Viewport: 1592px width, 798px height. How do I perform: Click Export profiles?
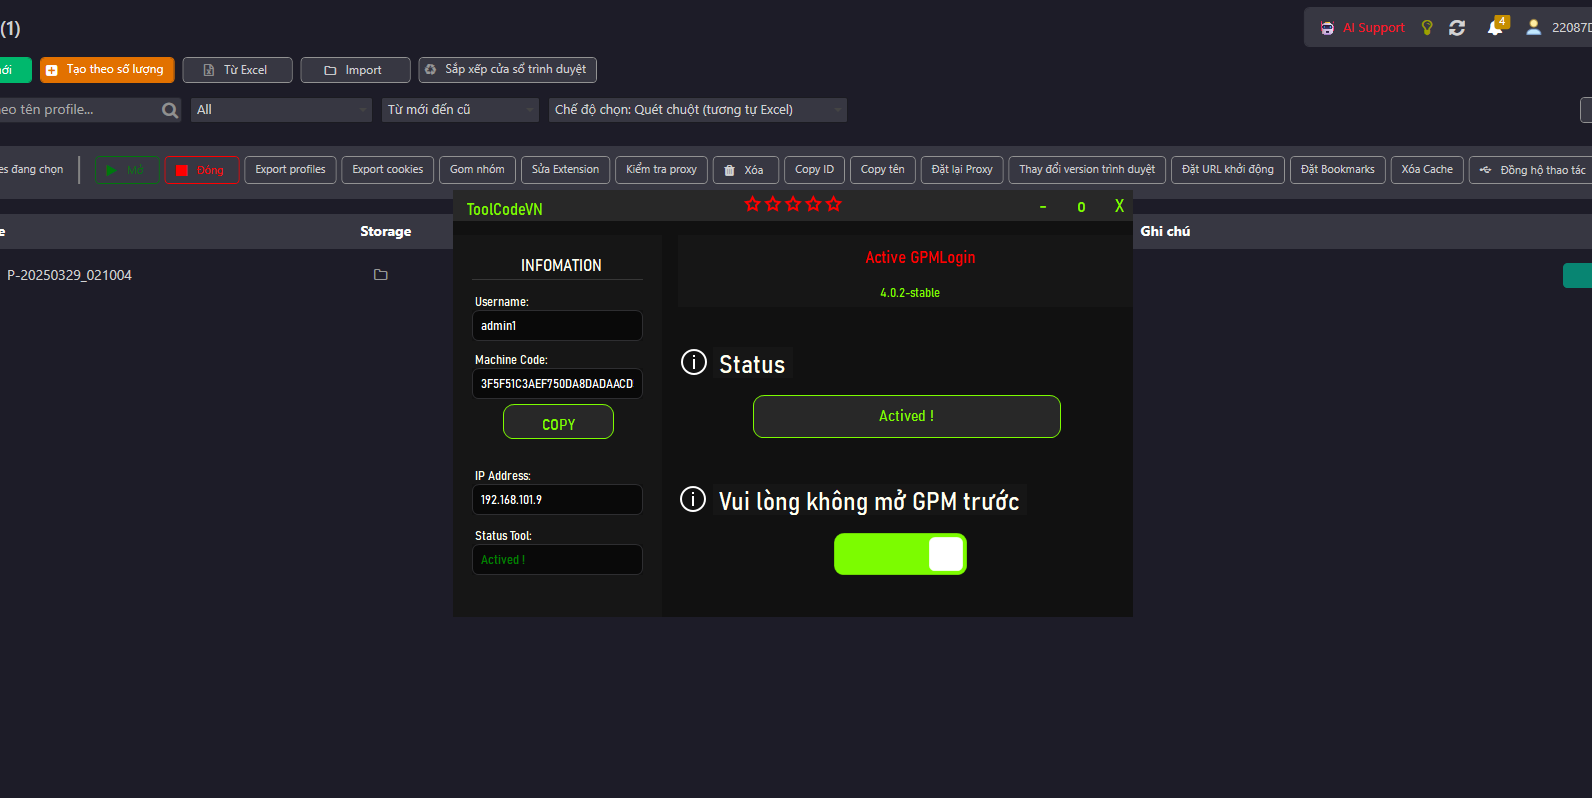coord(290,170)
